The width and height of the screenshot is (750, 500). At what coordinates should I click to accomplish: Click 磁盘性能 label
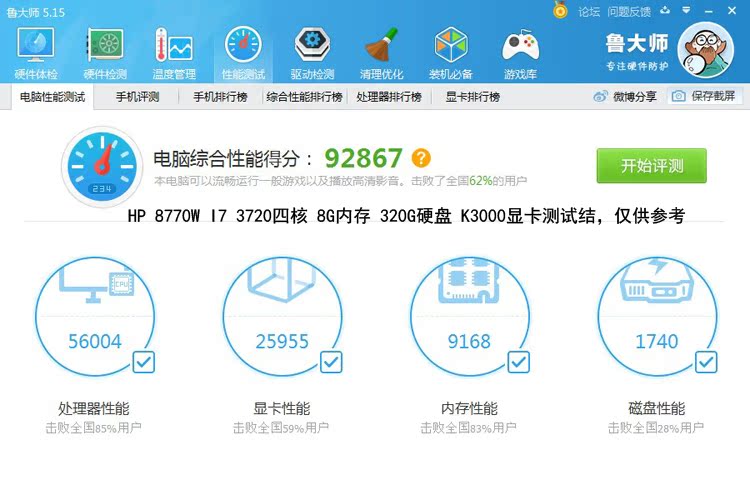(x=657, y=408)
